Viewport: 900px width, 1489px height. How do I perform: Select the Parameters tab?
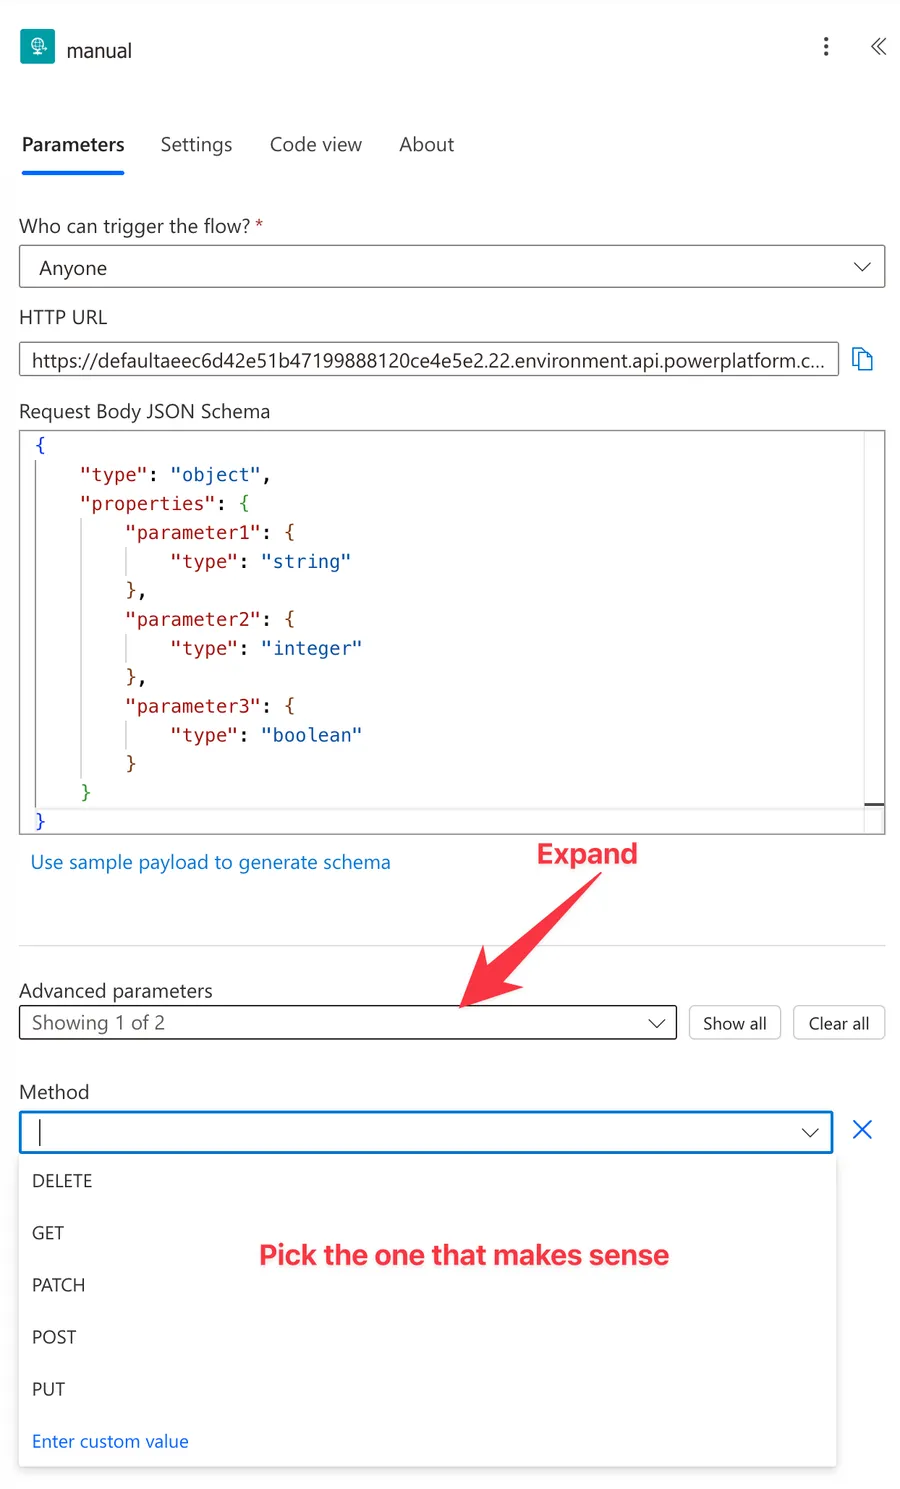click(73, 145)
